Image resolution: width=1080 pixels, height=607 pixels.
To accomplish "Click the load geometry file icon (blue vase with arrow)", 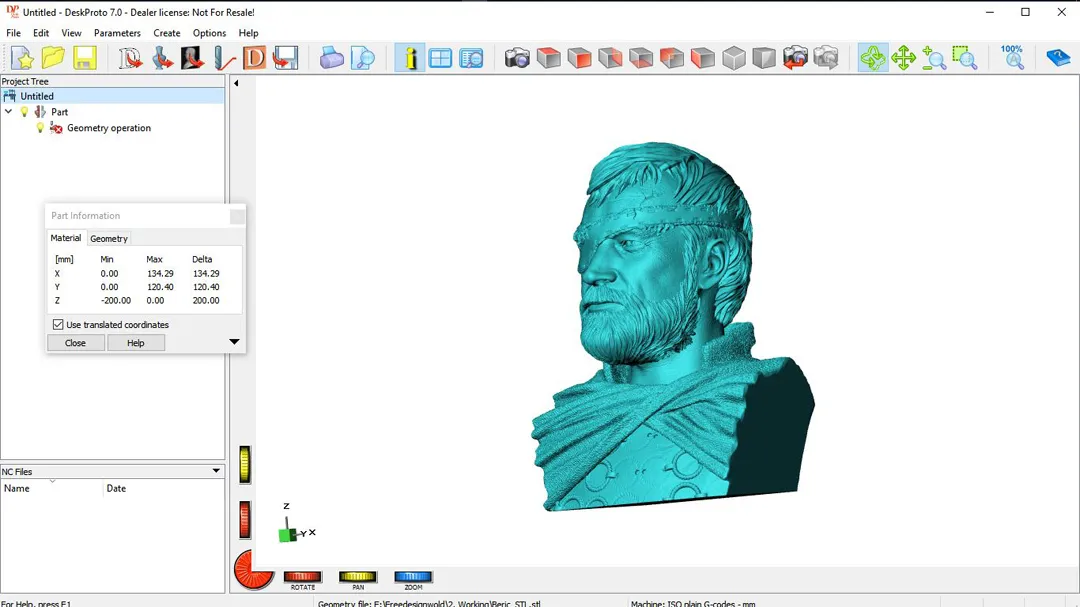I will [162, 58].
